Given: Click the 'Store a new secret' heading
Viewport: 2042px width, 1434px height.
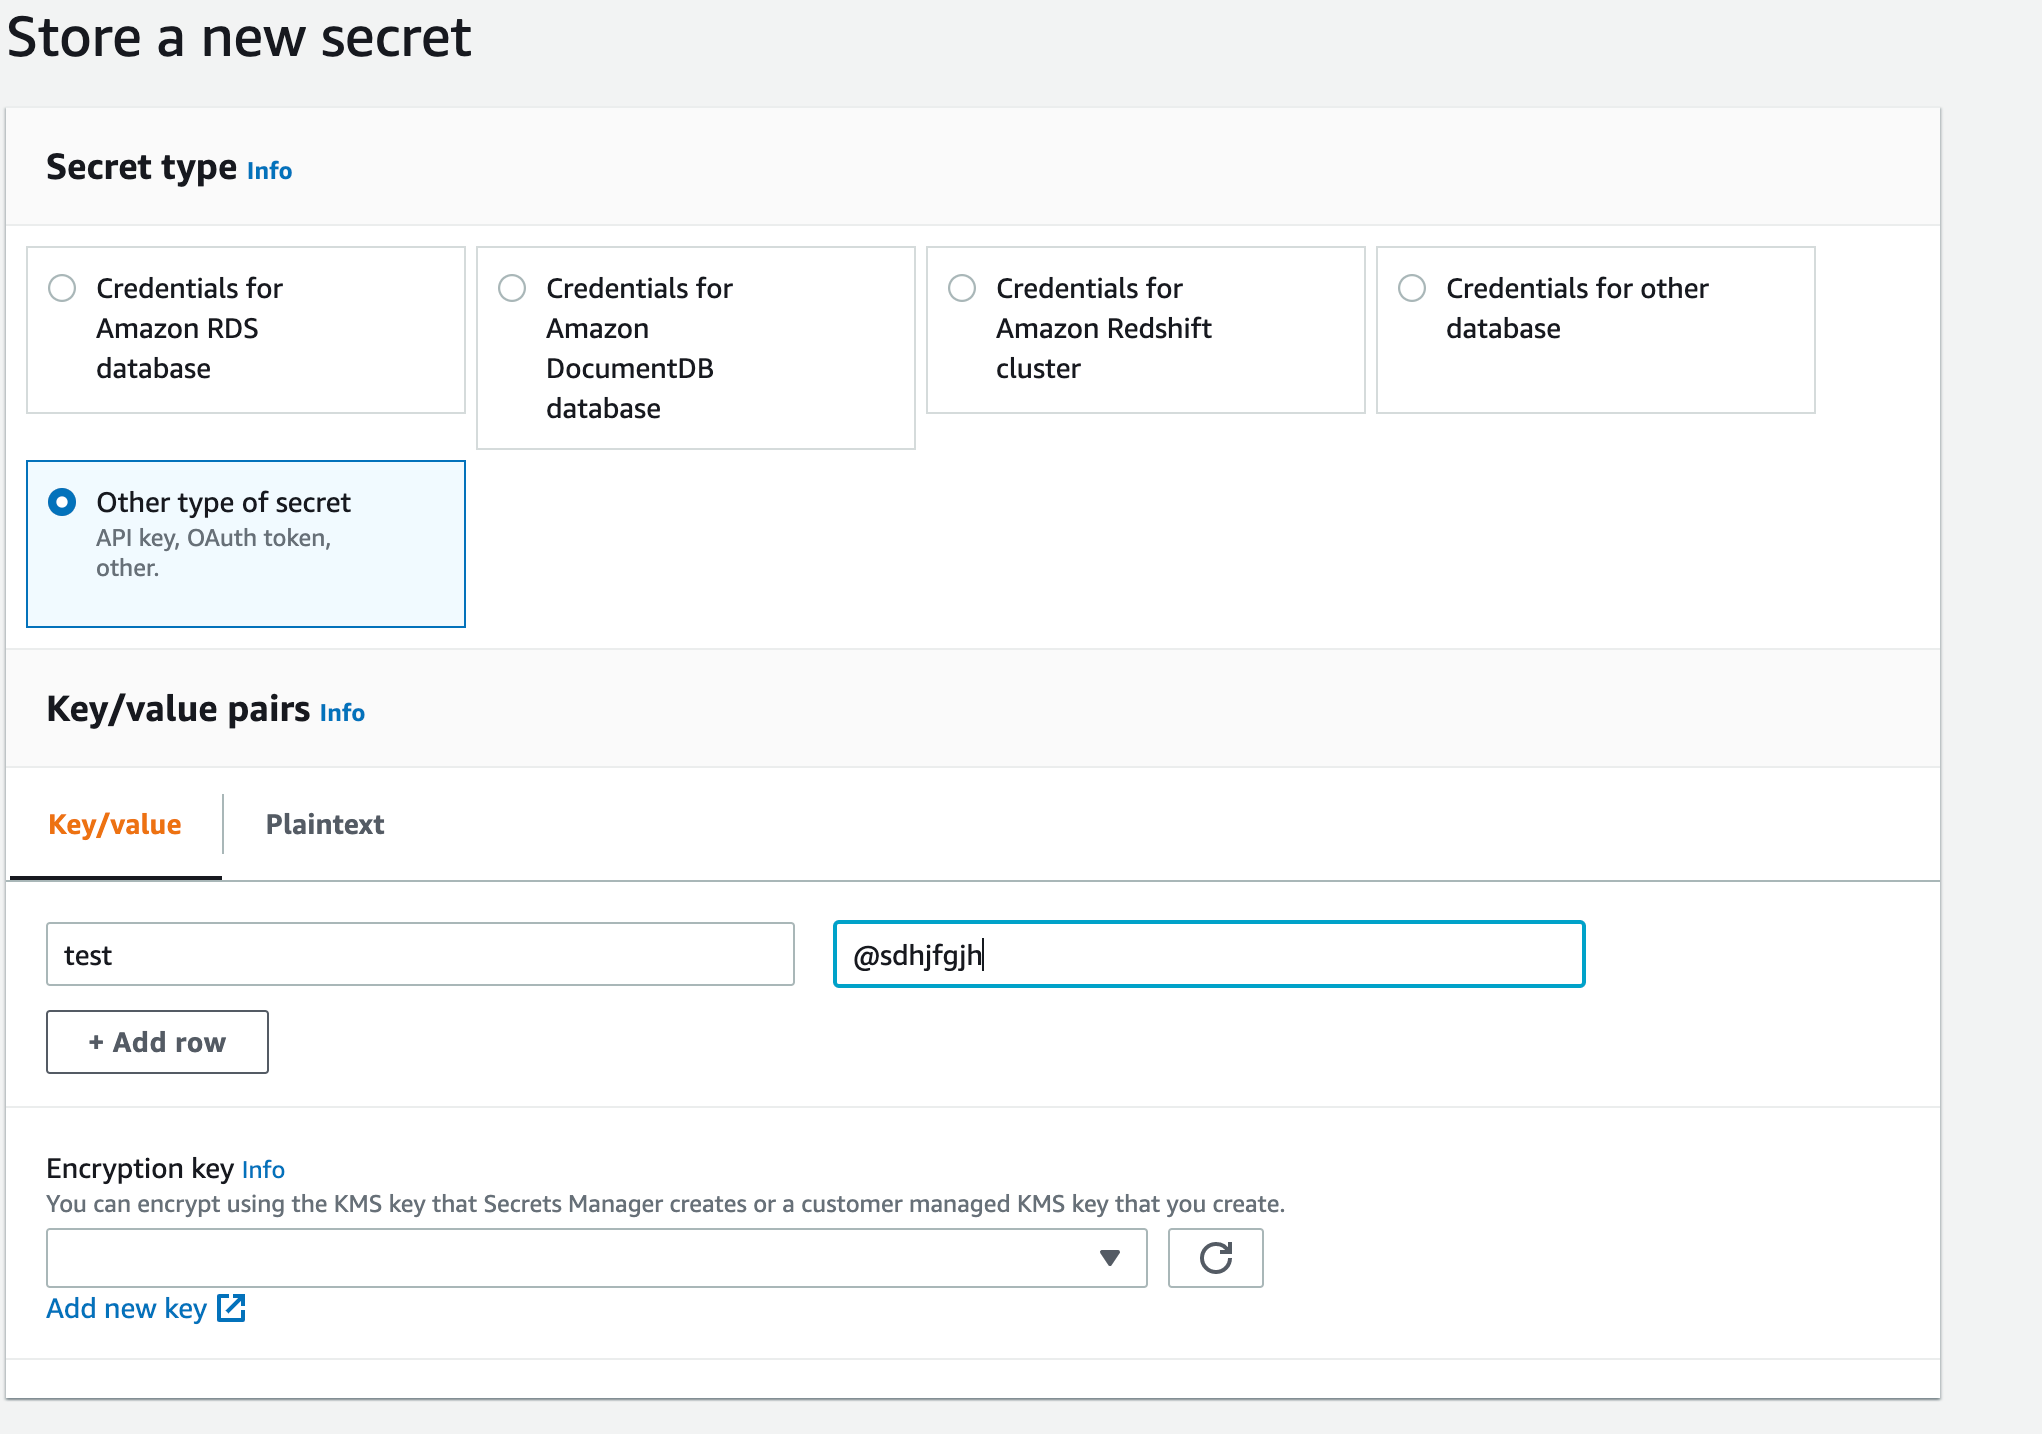Looking at the screenshot, I should (x=239, y=38).
